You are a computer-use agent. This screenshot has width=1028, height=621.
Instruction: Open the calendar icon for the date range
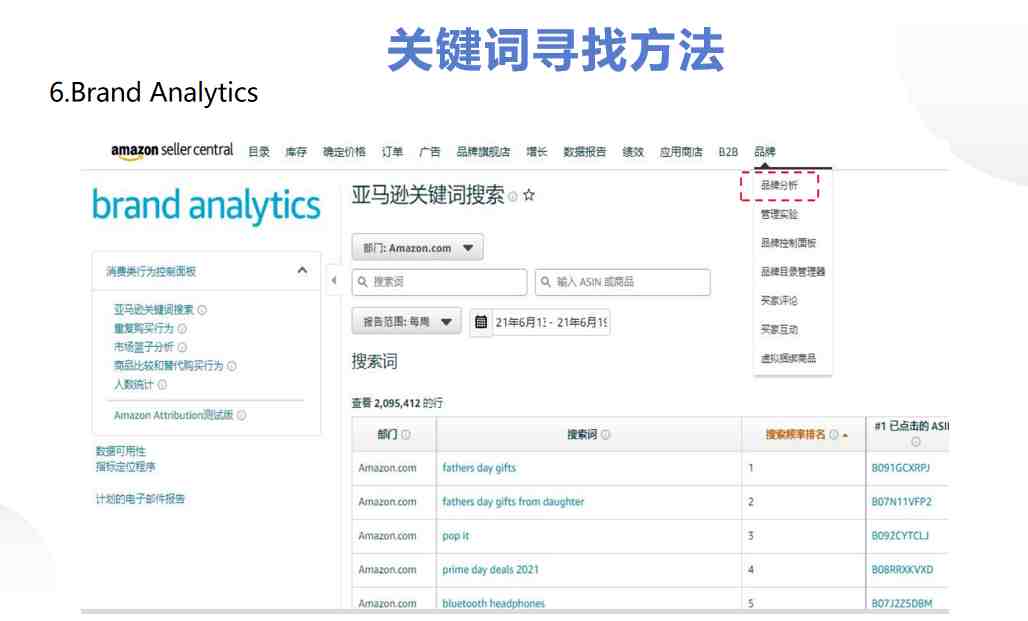click(x=481, y=322)
